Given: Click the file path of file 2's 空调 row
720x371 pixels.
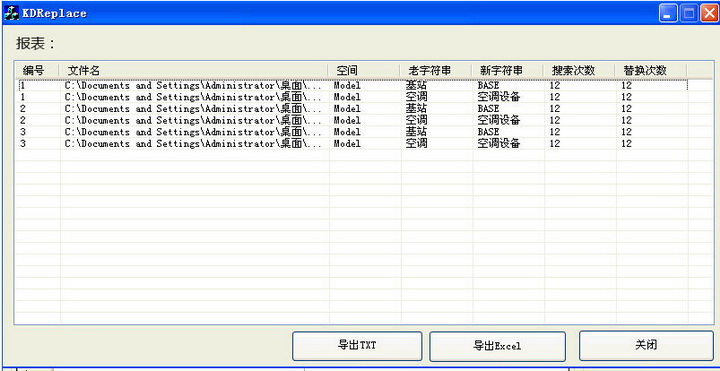Looking at the screenshot, I should pos(193,120).
